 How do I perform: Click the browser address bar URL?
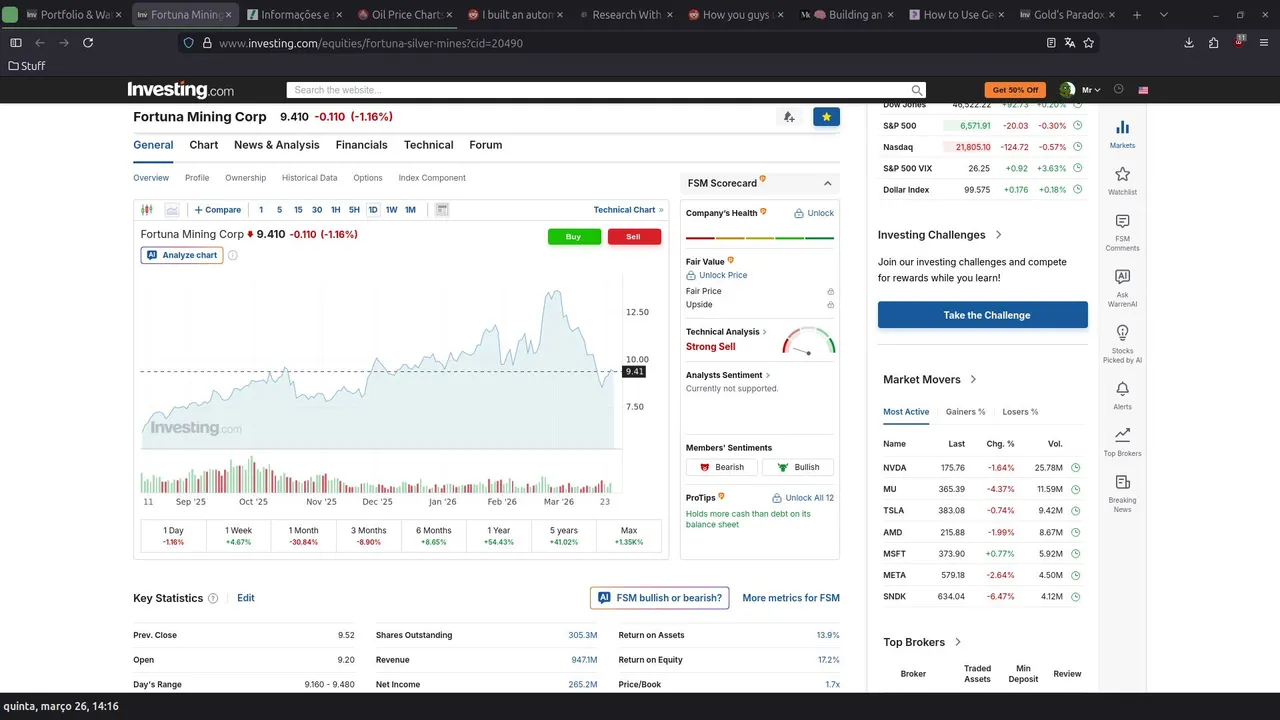coord(371,43)
